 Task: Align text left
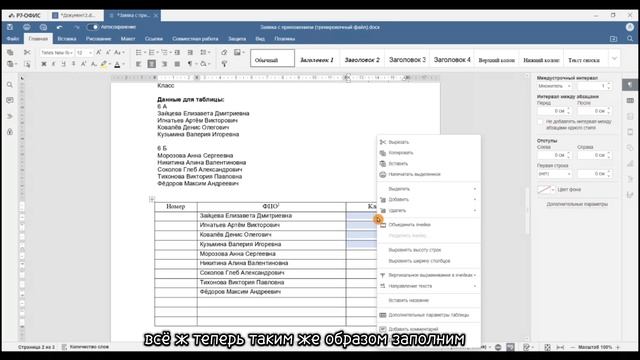pyautogui.click(x=139, y=64)
